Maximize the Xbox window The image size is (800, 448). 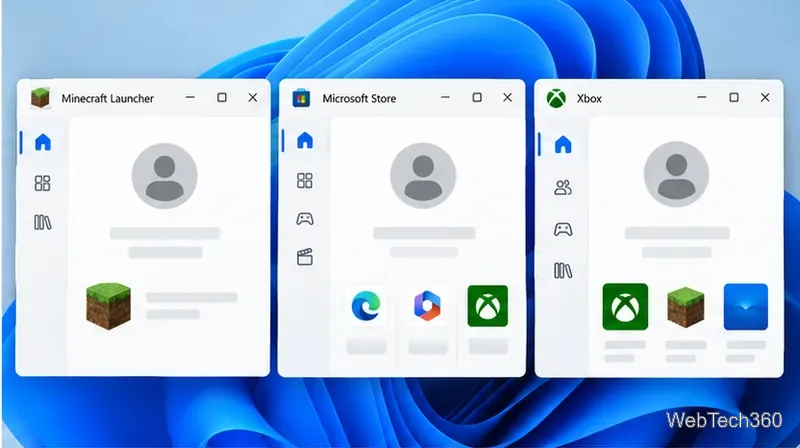tap(734, 97)
